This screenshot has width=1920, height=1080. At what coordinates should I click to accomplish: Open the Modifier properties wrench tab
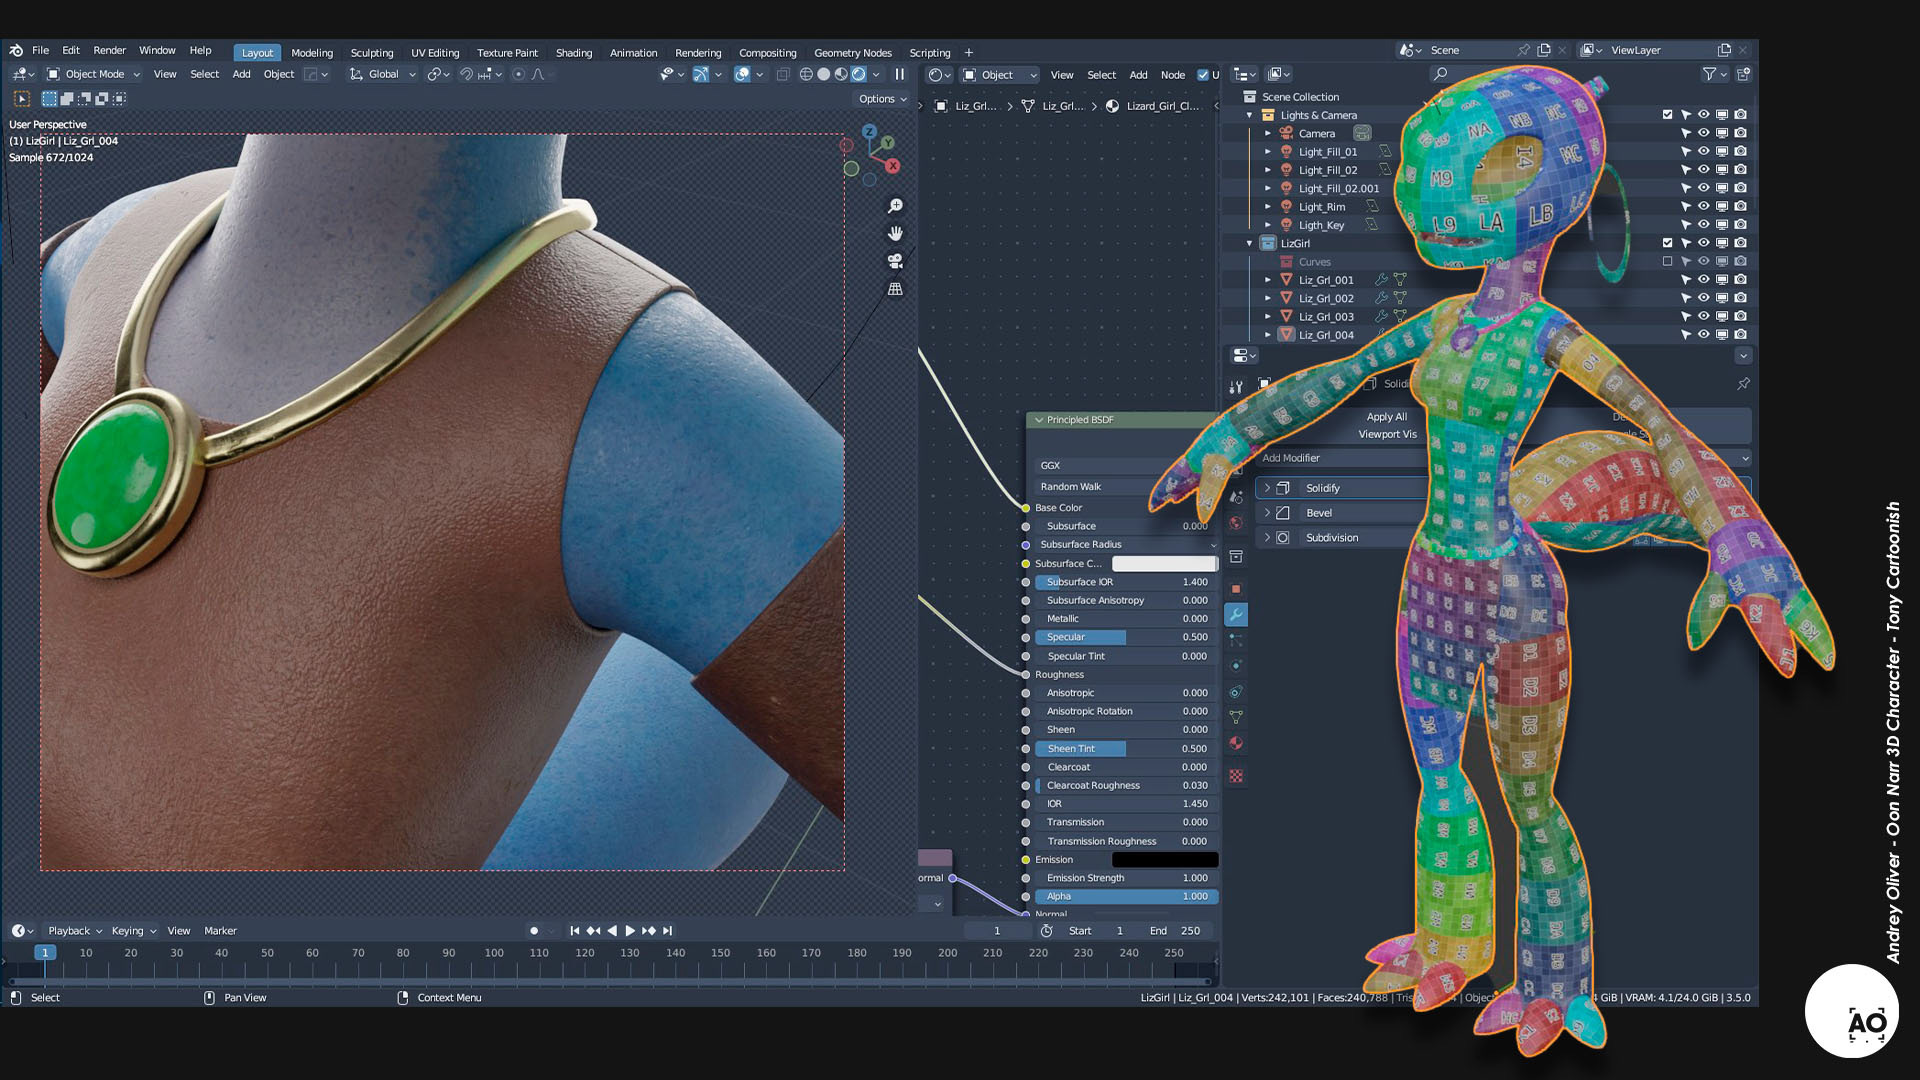tap(1236, 615)
